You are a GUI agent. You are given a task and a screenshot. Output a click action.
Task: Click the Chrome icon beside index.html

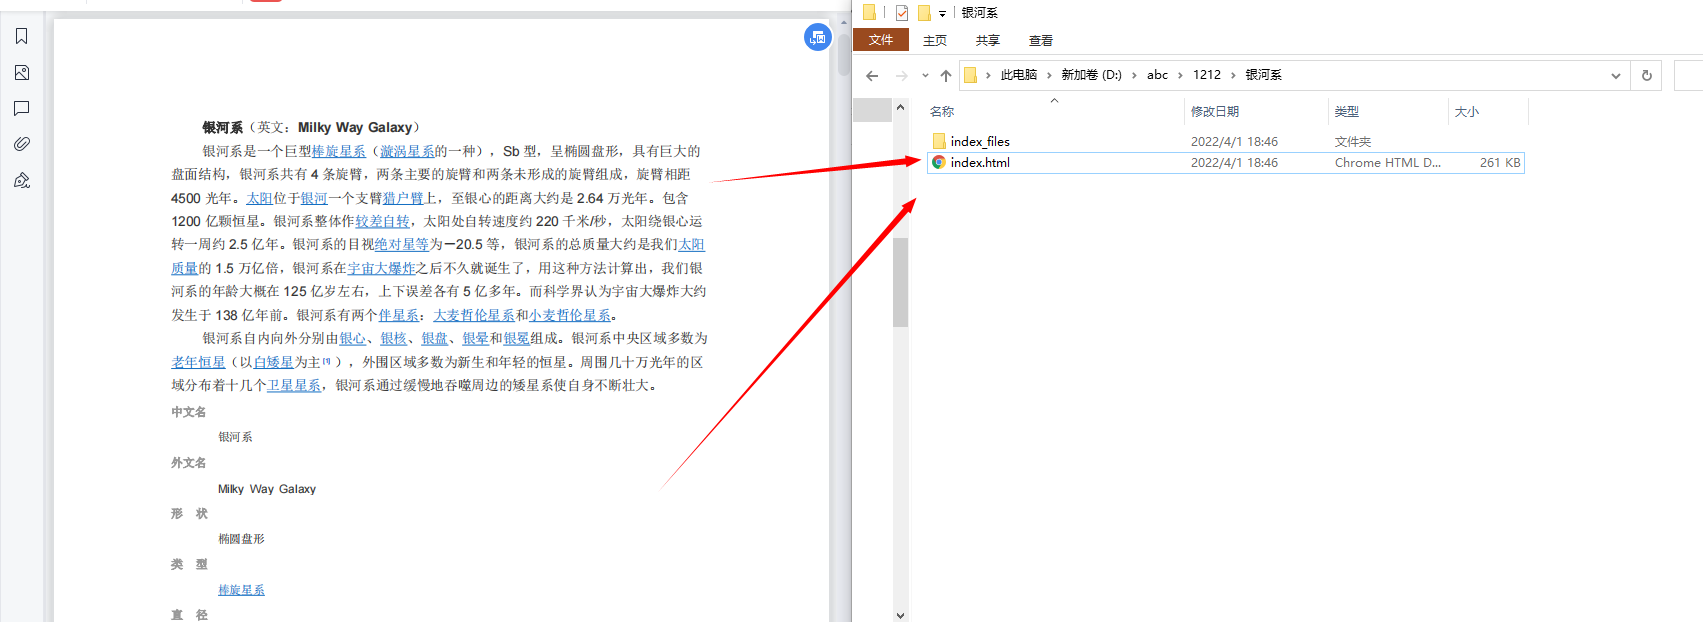(939, 162)
